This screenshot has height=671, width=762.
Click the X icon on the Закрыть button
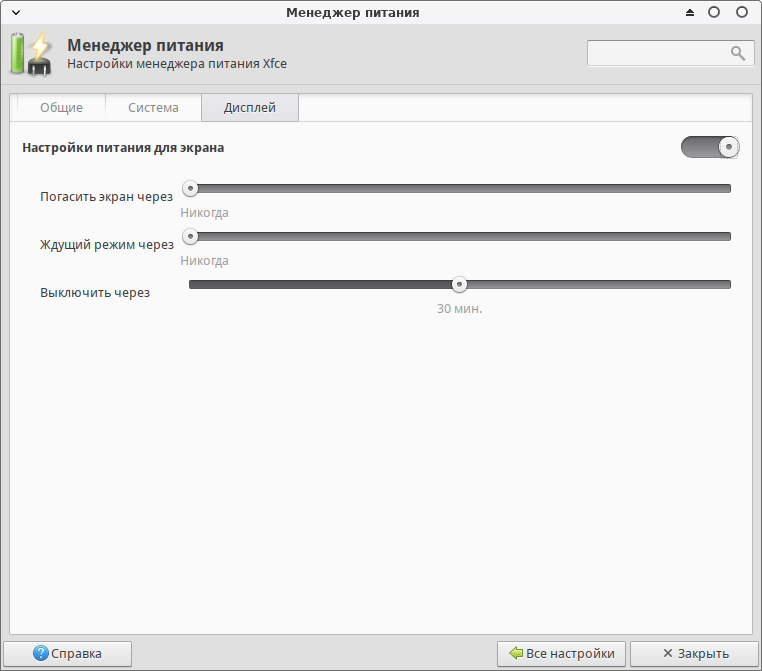(x=668, y=653)
